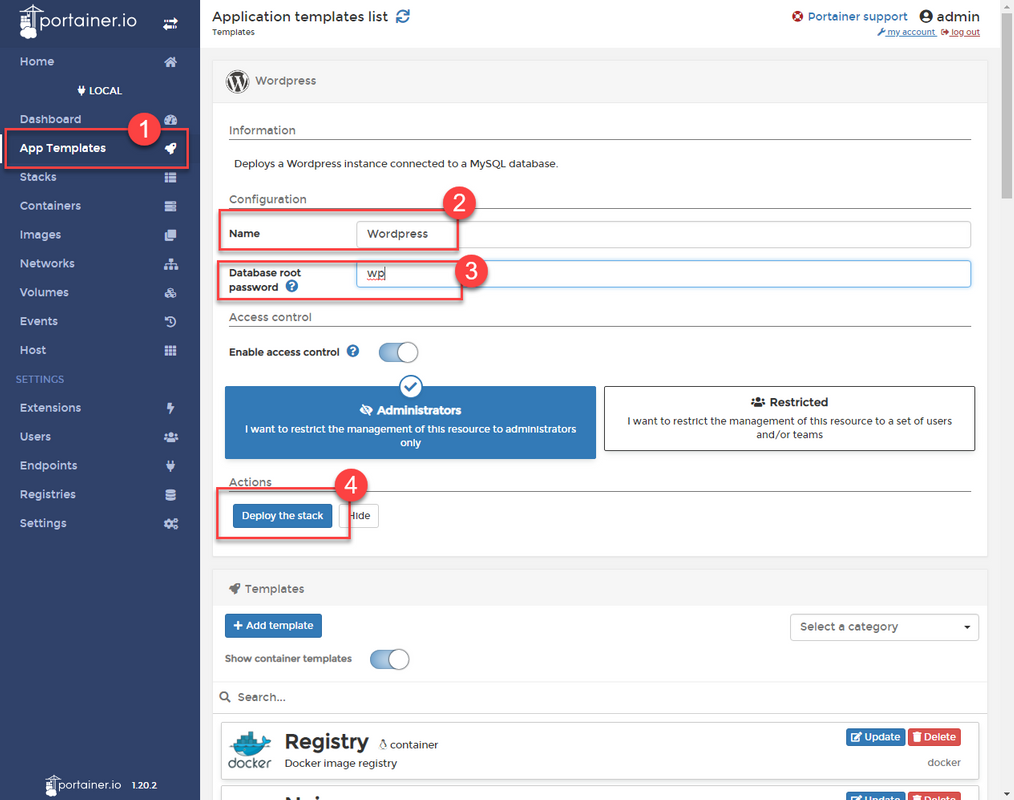Click the Stacks list icon

click(x=170, y=177)
